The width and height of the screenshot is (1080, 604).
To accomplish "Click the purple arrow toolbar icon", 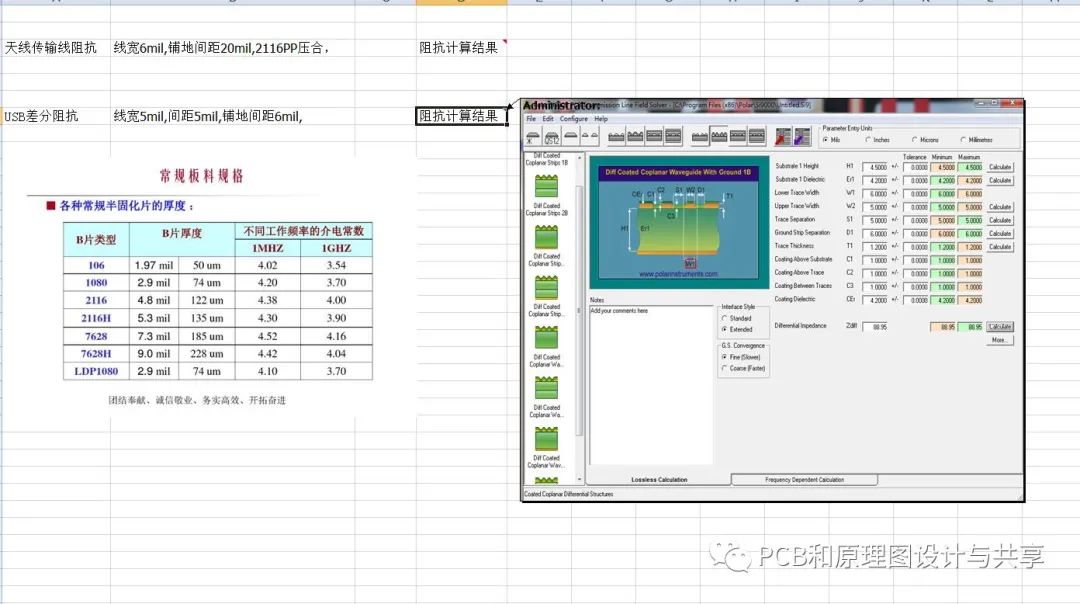I will pos(802,136).
